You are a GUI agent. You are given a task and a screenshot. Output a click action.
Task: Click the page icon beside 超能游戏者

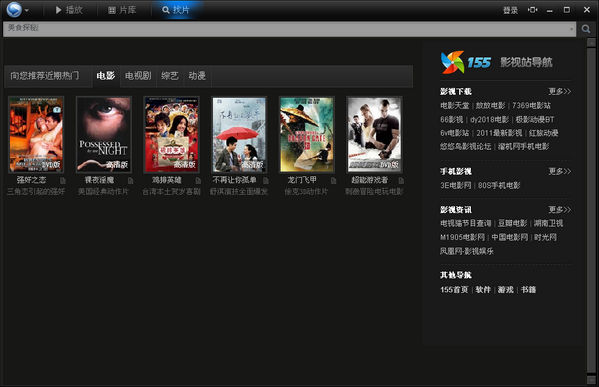tap(401, 180)
